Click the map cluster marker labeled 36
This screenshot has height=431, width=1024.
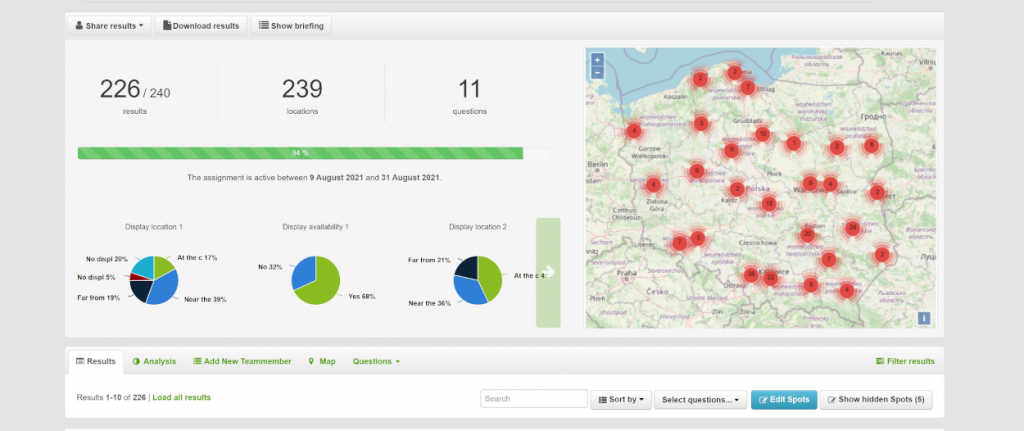pos(751,274)
